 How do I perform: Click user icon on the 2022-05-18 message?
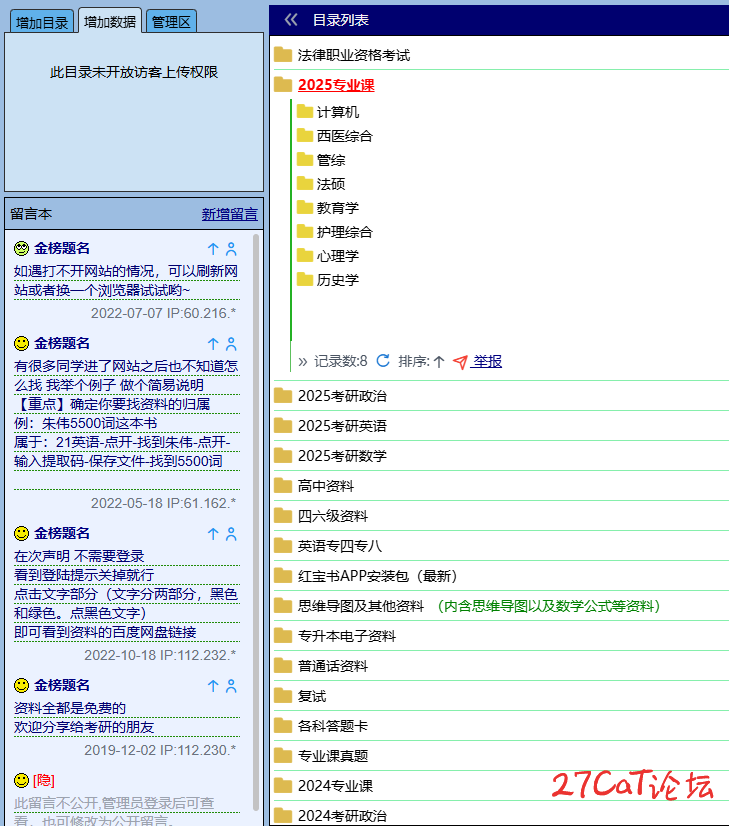coord(231,344)
